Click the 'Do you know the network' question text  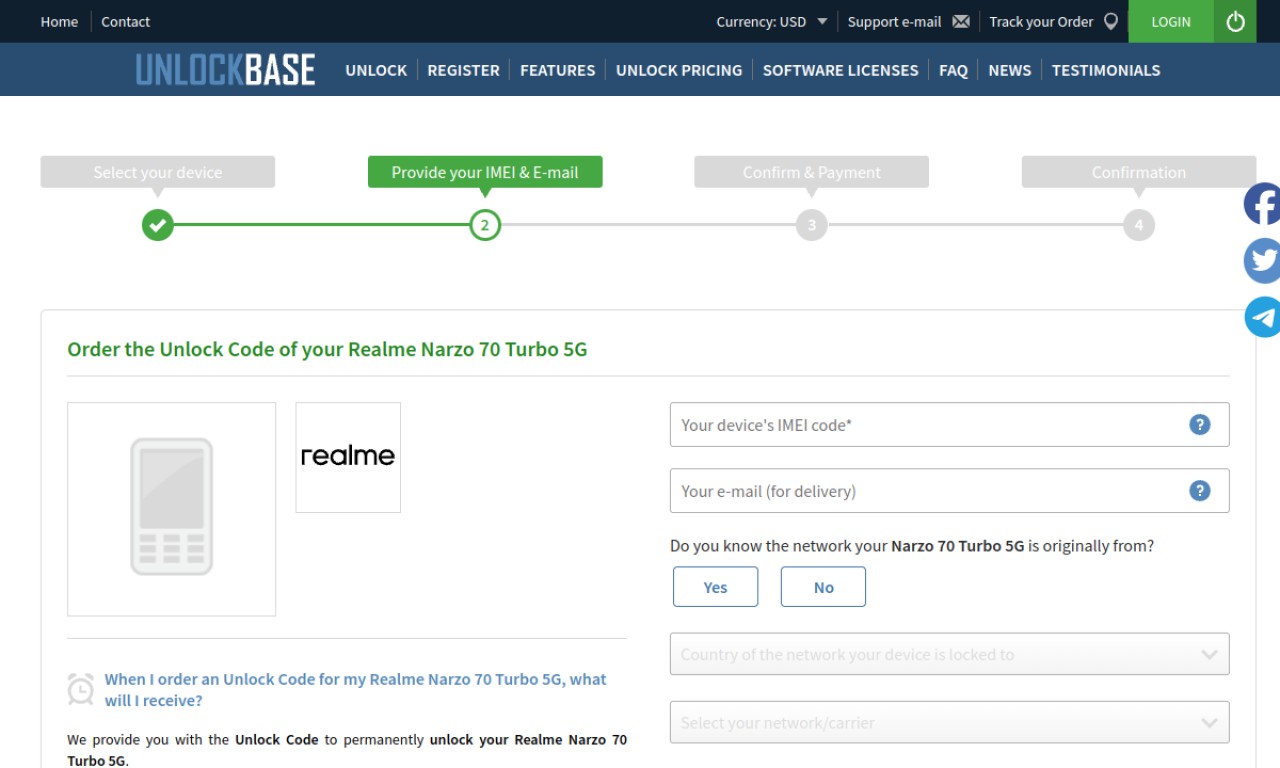[x=912, y=546]
